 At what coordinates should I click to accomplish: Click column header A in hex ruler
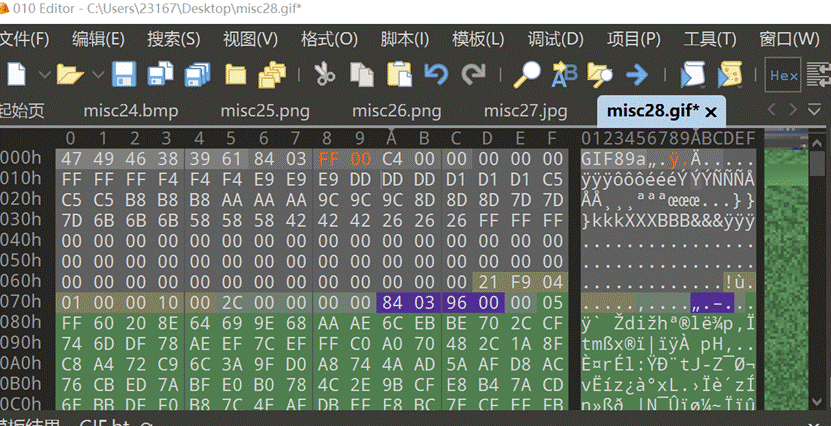click(x=392, y=138)
